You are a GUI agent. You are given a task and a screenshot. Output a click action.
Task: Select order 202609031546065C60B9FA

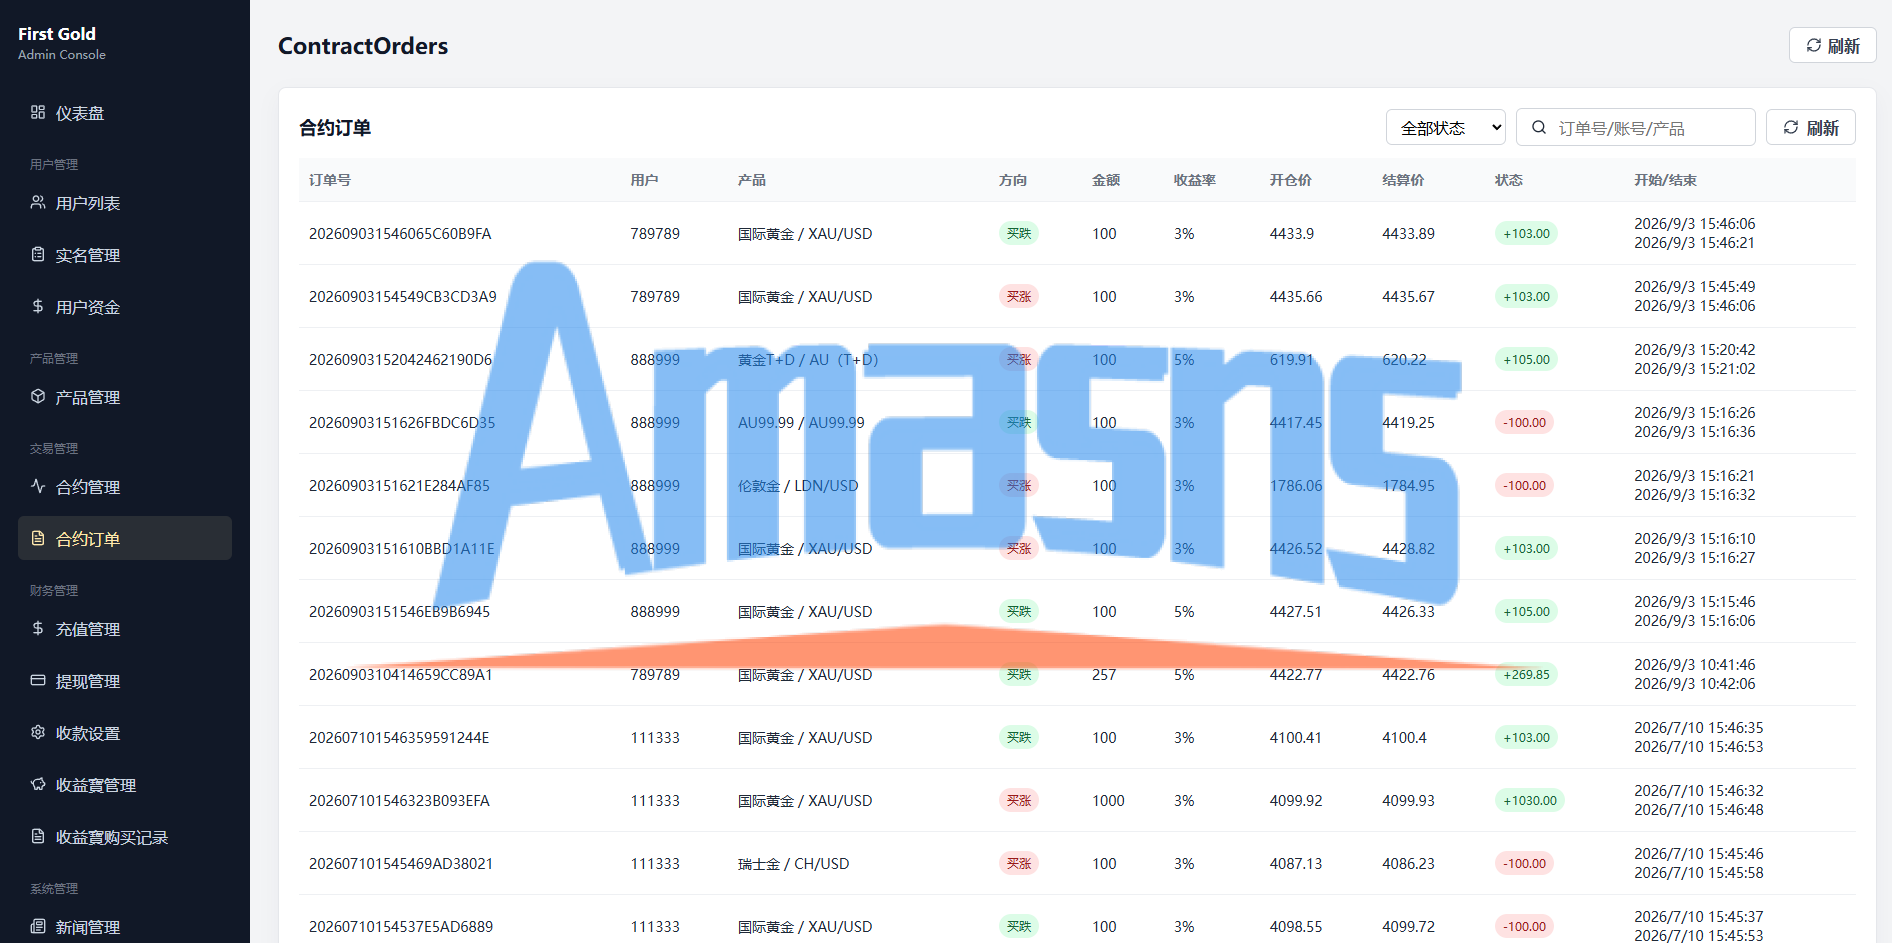[400, 233]
